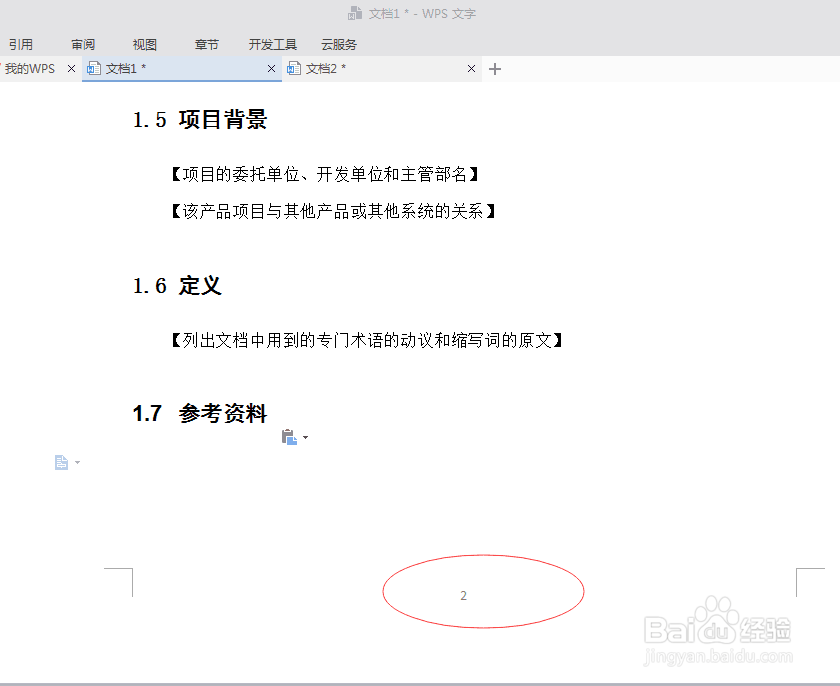Click the + icon to create a new document
Image resolution: width=840 pixels, height=686 pixels.
[x=494, y=68]
